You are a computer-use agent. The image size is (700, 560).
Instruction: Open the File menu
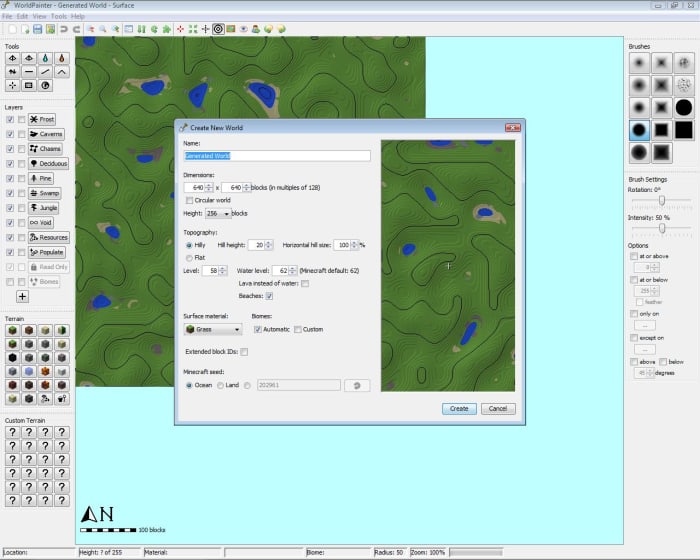(x=7, y=17)
